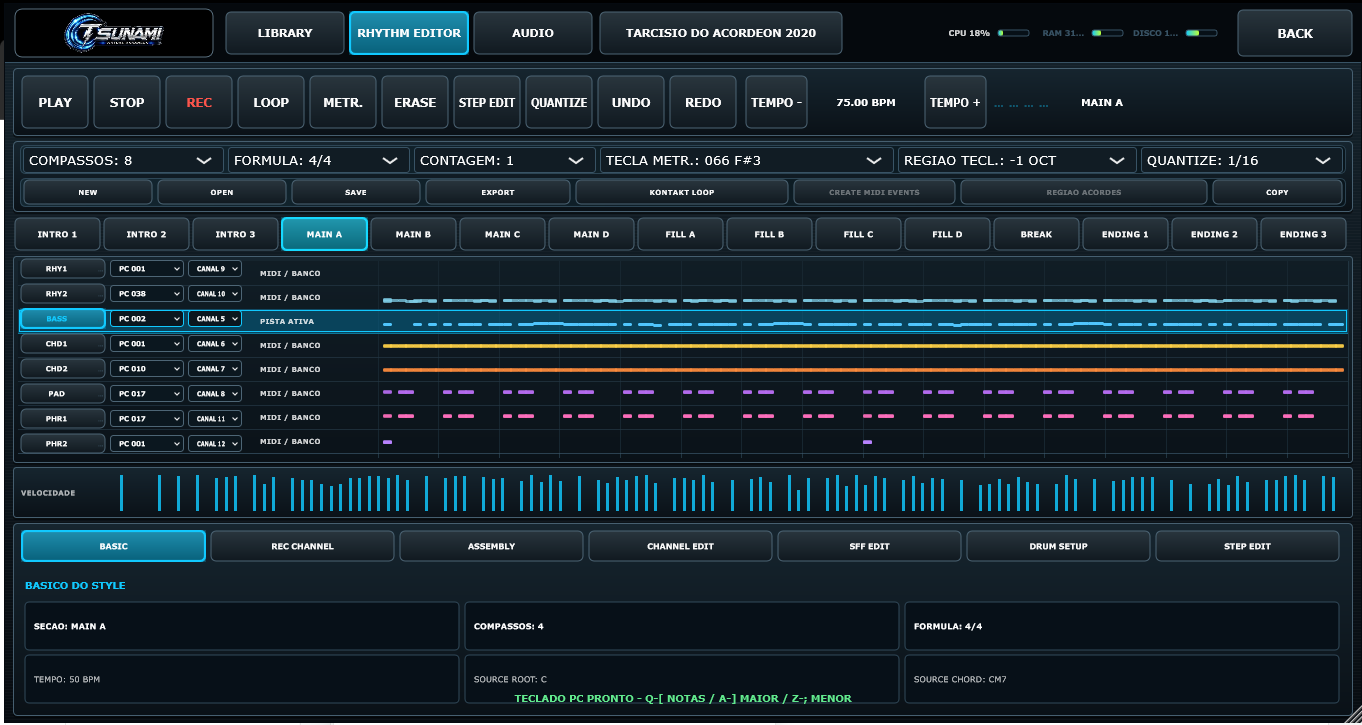This screenshot has height=725, width=1362.
Task: Open the DRUM SETUP tab
Action: click(x=1059, y=546)
